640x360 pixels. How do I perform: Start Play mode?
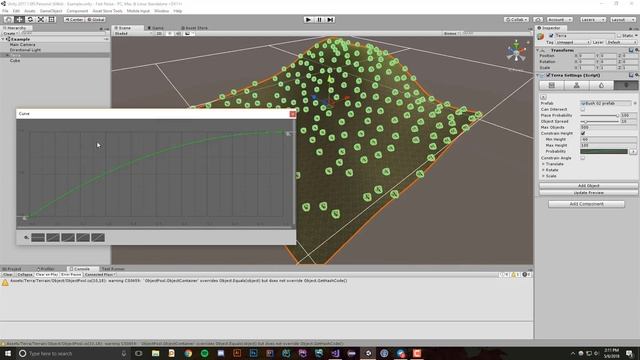309,20
